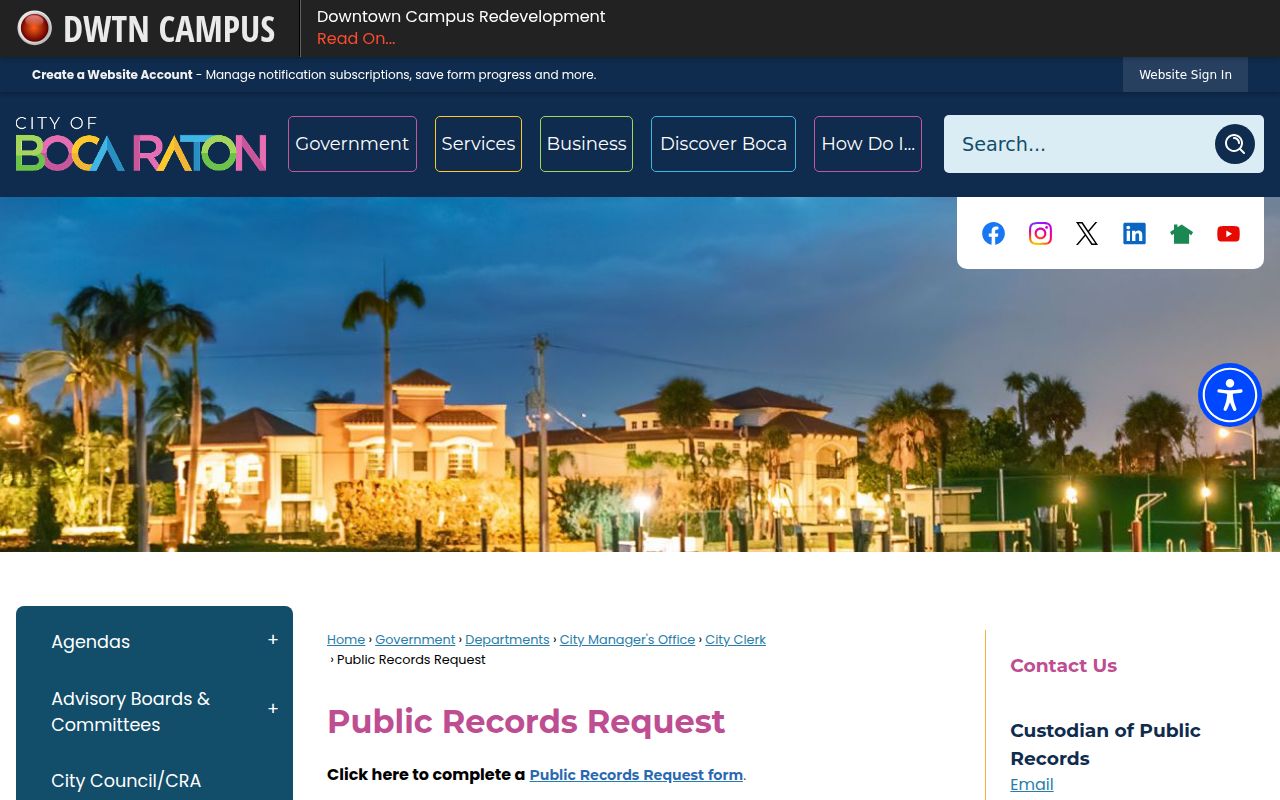Select Agendas in the sidebar
Image resolution: width=1280 pixels, height=800 pixels.
click(x=91, y=642)
